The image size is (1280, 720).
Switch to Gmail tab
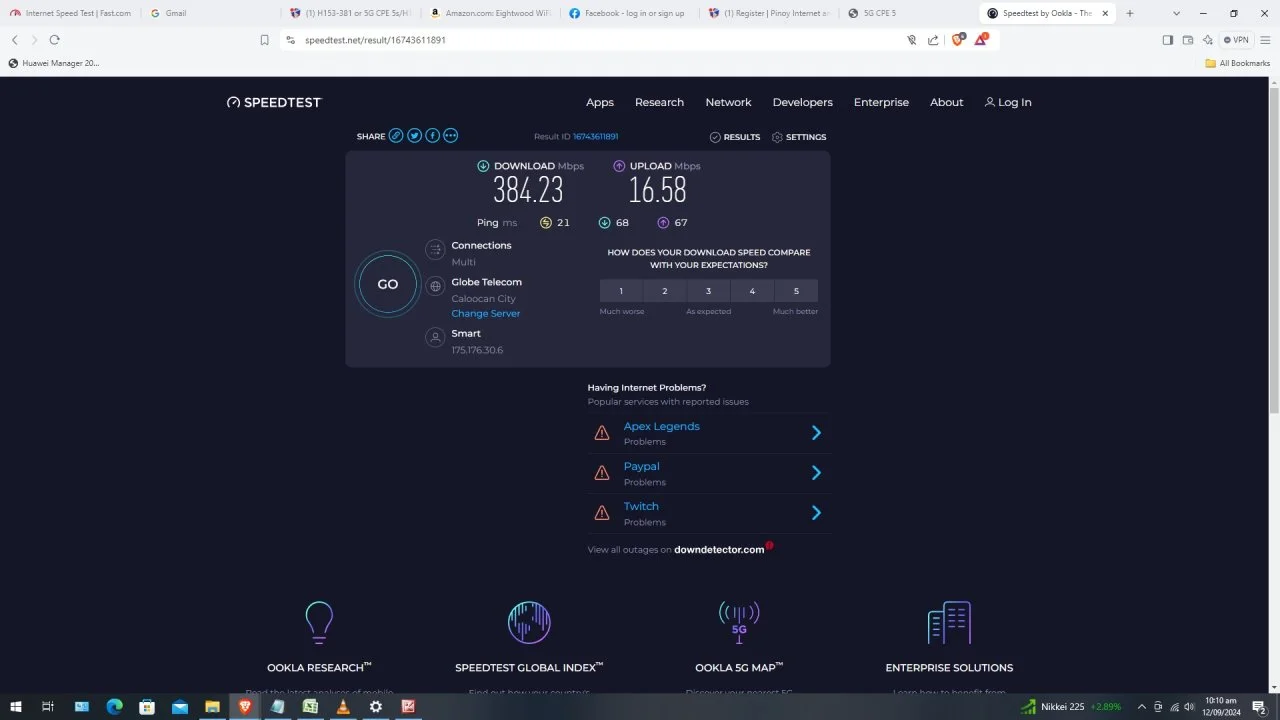(210, 13)
